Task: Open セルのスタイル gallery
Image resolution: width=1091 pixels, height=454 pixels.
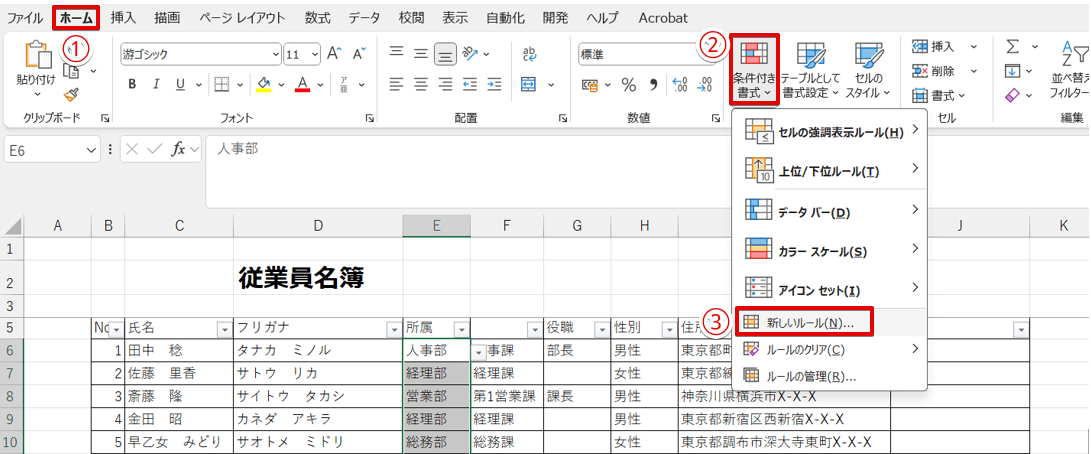Action: [868, 70]
